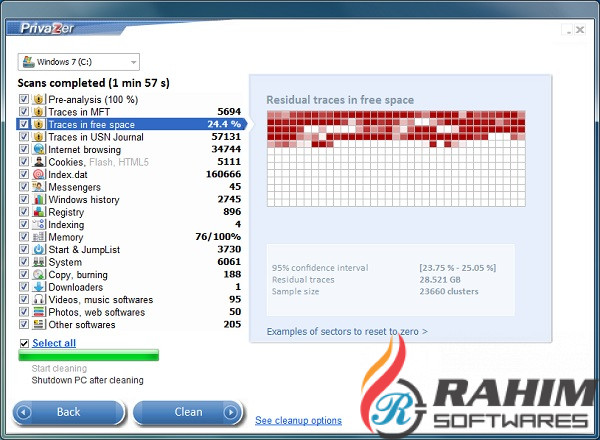This screenshot has width=600, height=440.
Task: Click the 95% confidence interval range value
Action: click(458, 268)
